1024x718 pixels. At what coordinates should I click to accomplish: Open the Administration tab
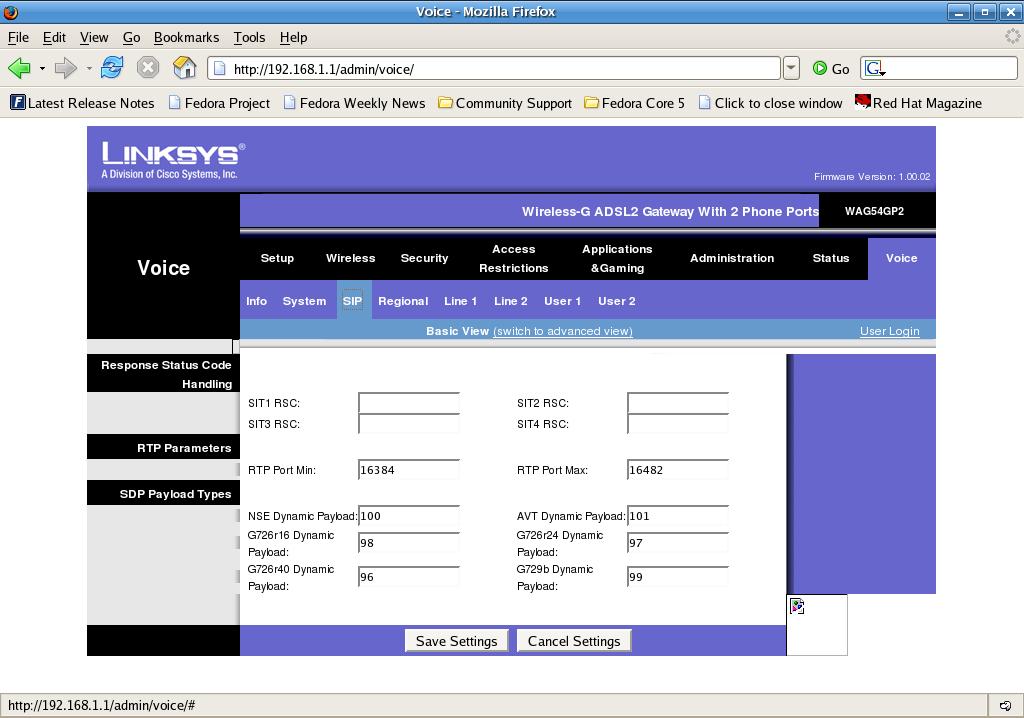tap(731, 258)
